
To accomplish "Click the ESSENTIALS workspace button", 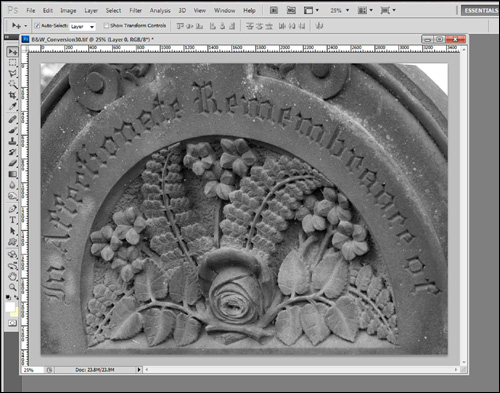I will click(480, 11).
